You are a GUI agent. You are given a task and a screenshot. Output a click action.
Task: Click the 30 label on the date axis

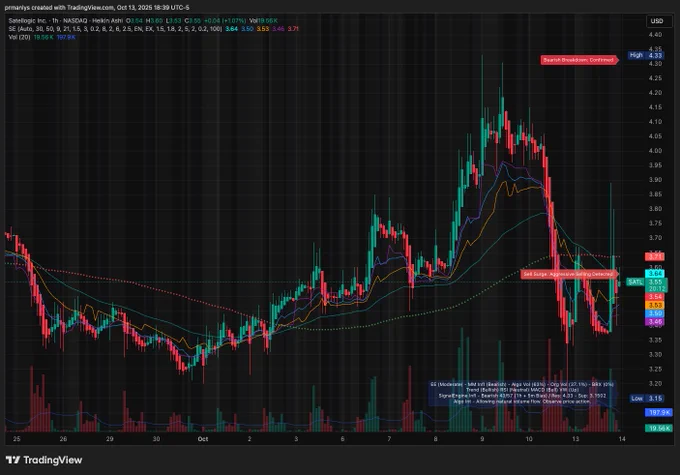pos(156,439)
